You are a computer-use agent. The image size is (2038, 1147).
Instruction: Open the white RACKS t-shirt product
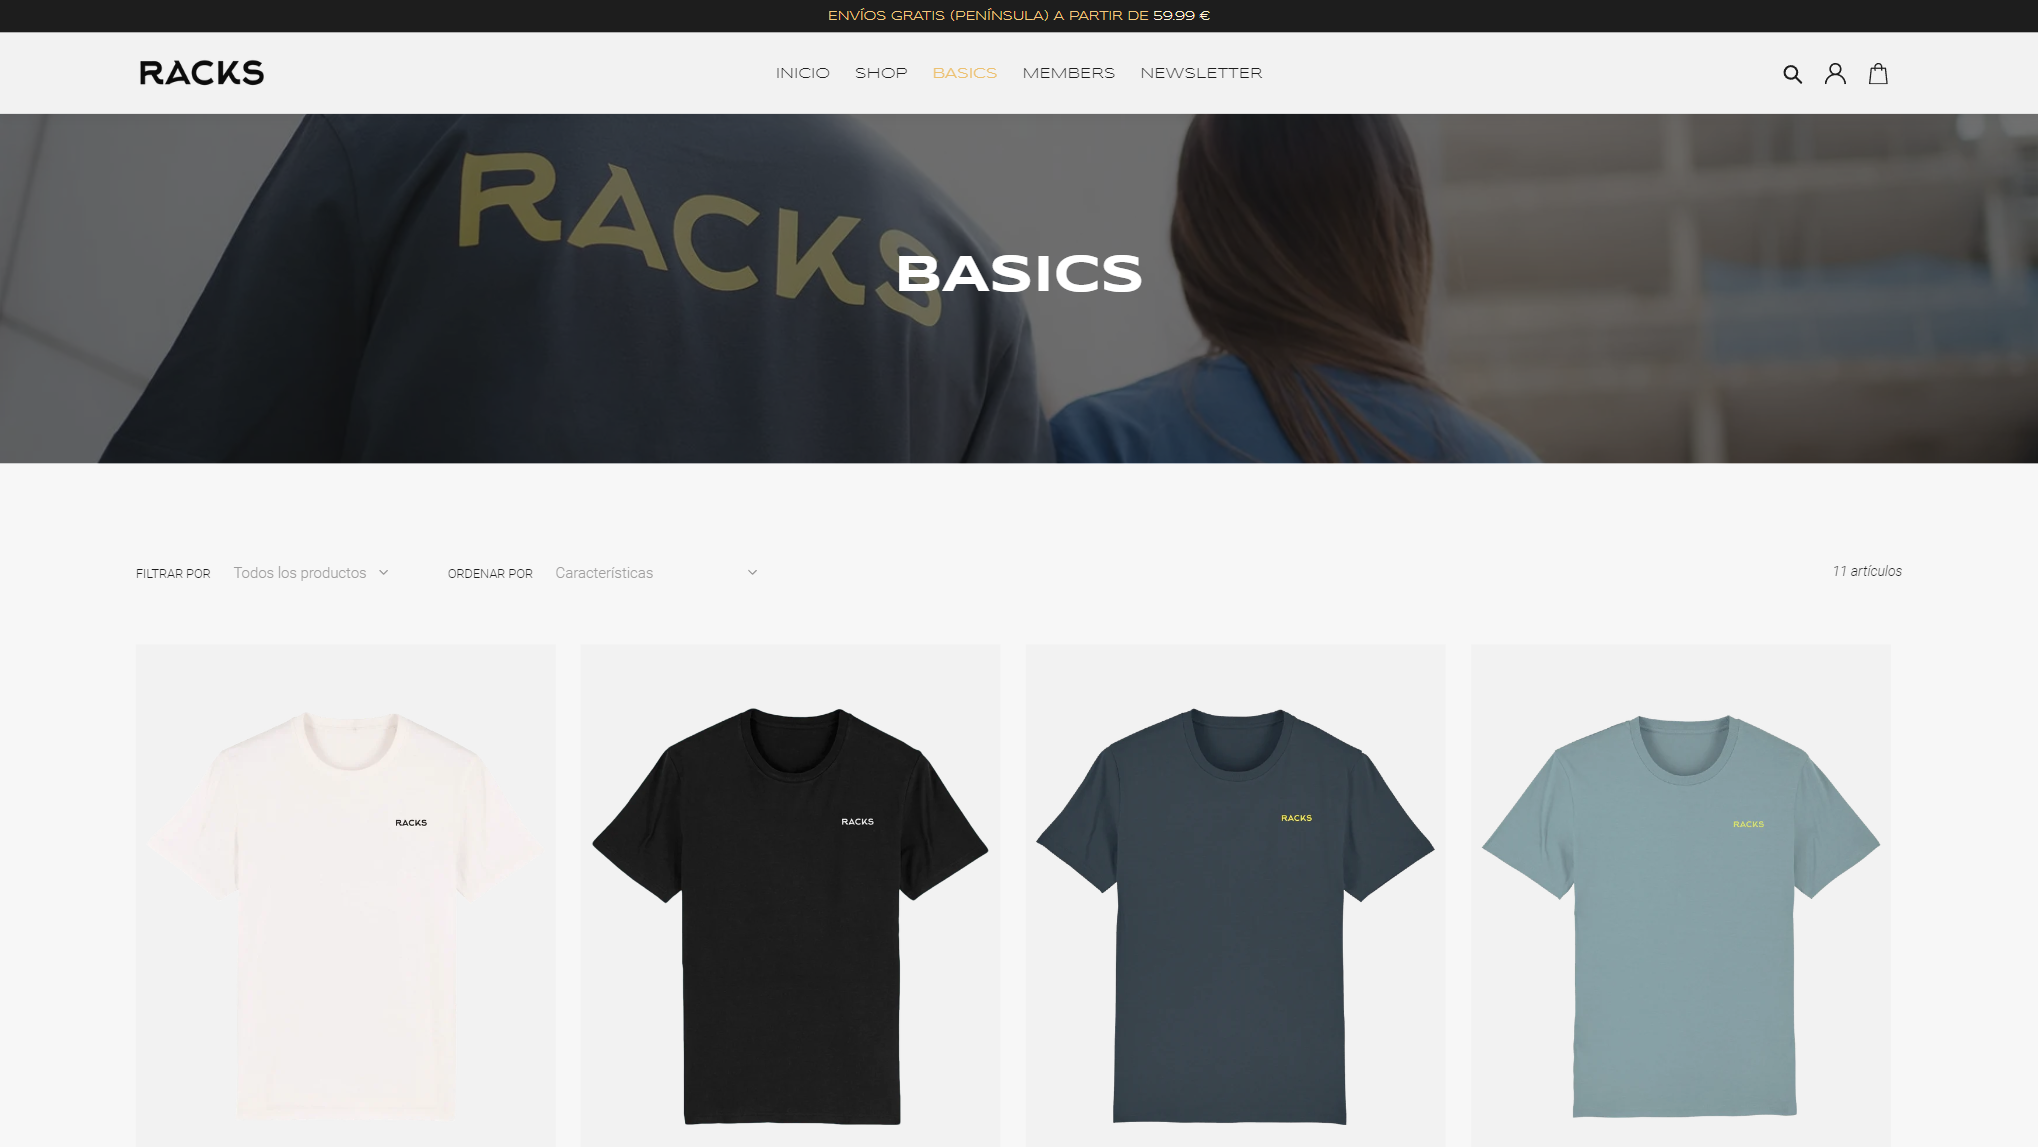pos(346,895)
